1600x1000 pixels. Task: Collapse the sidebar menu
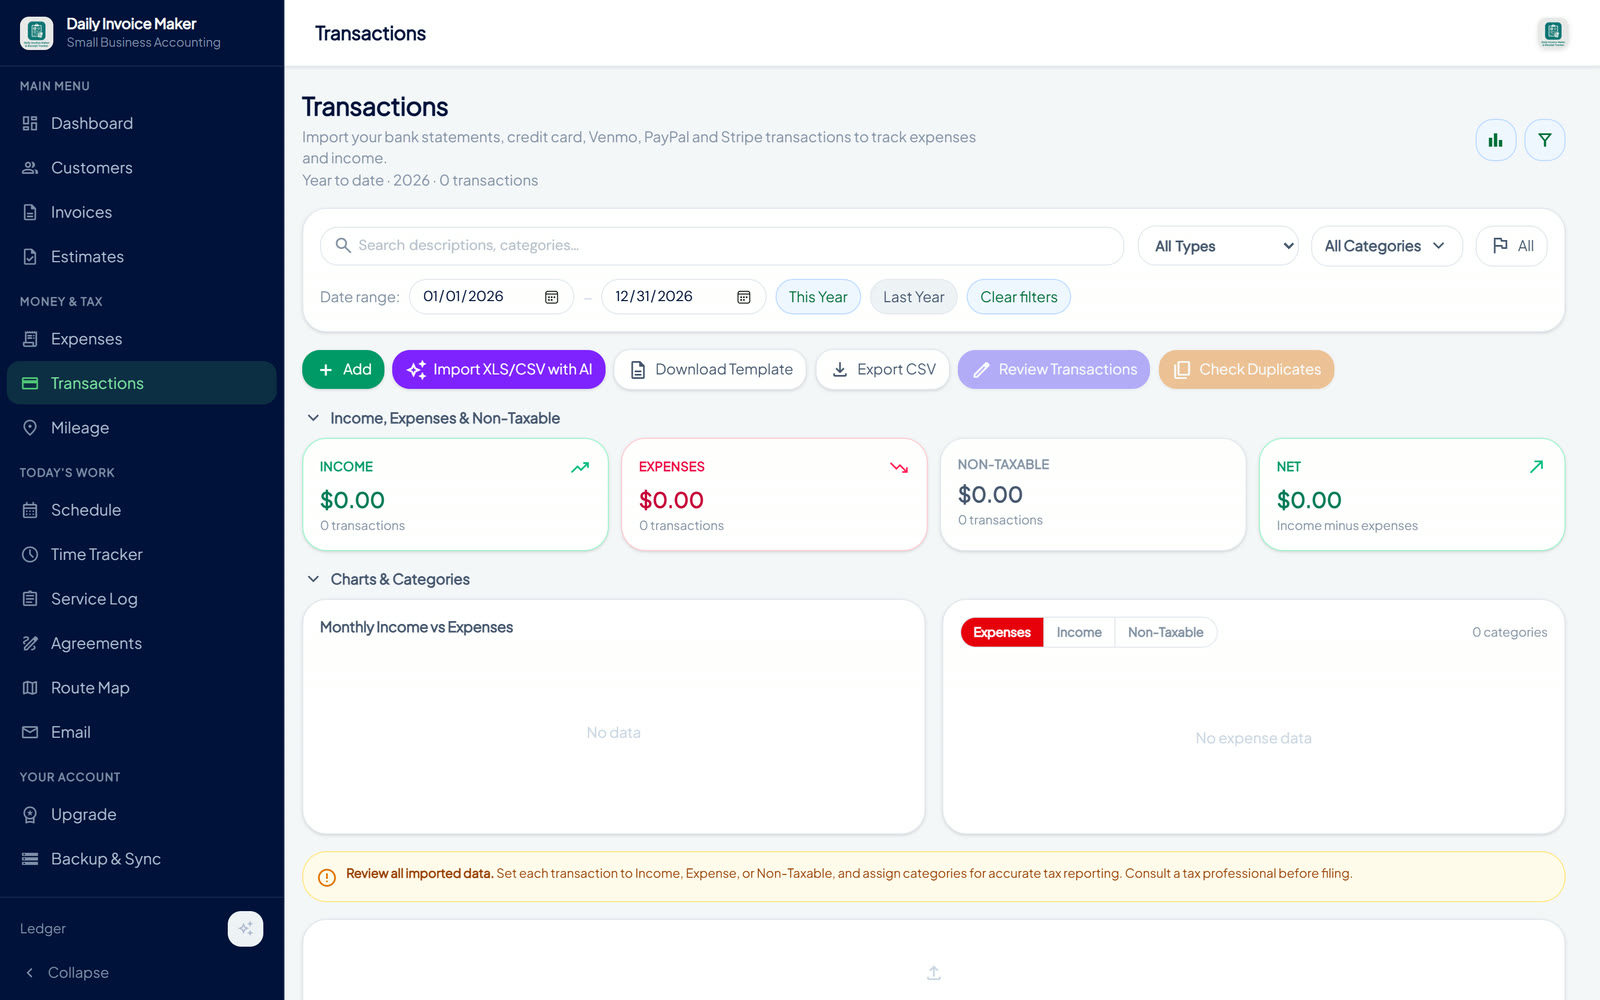click(66, 973)
